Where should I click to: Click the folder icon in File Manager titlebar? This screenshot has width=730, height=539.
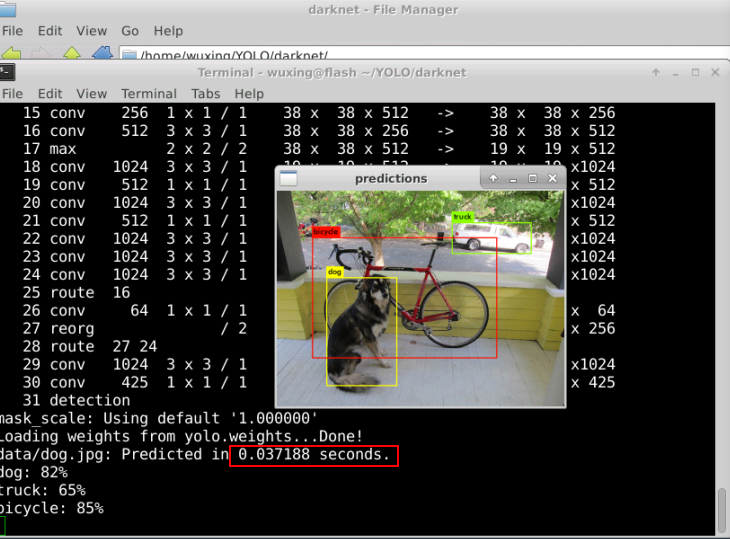pos(8,8)
